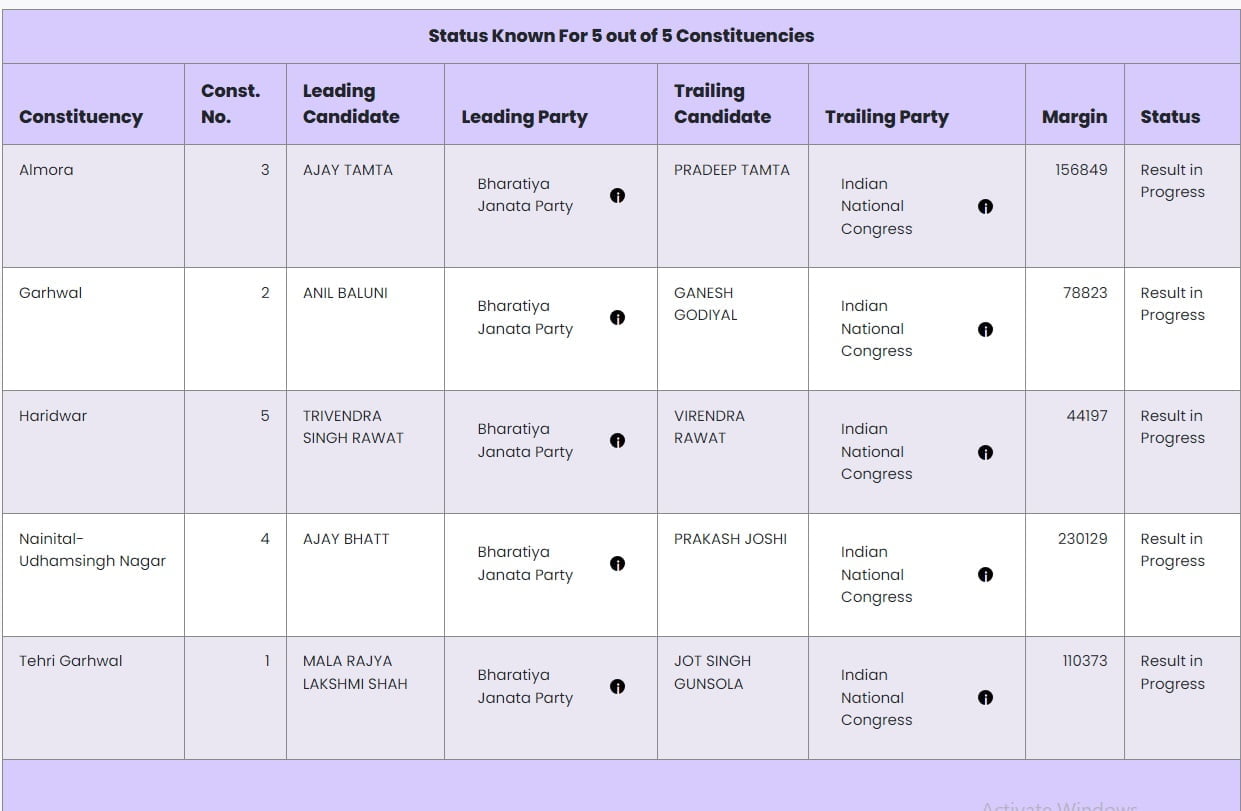
Task: Click info icon for Haridwar's Indian National Congress
Action: tap(985, 452)
